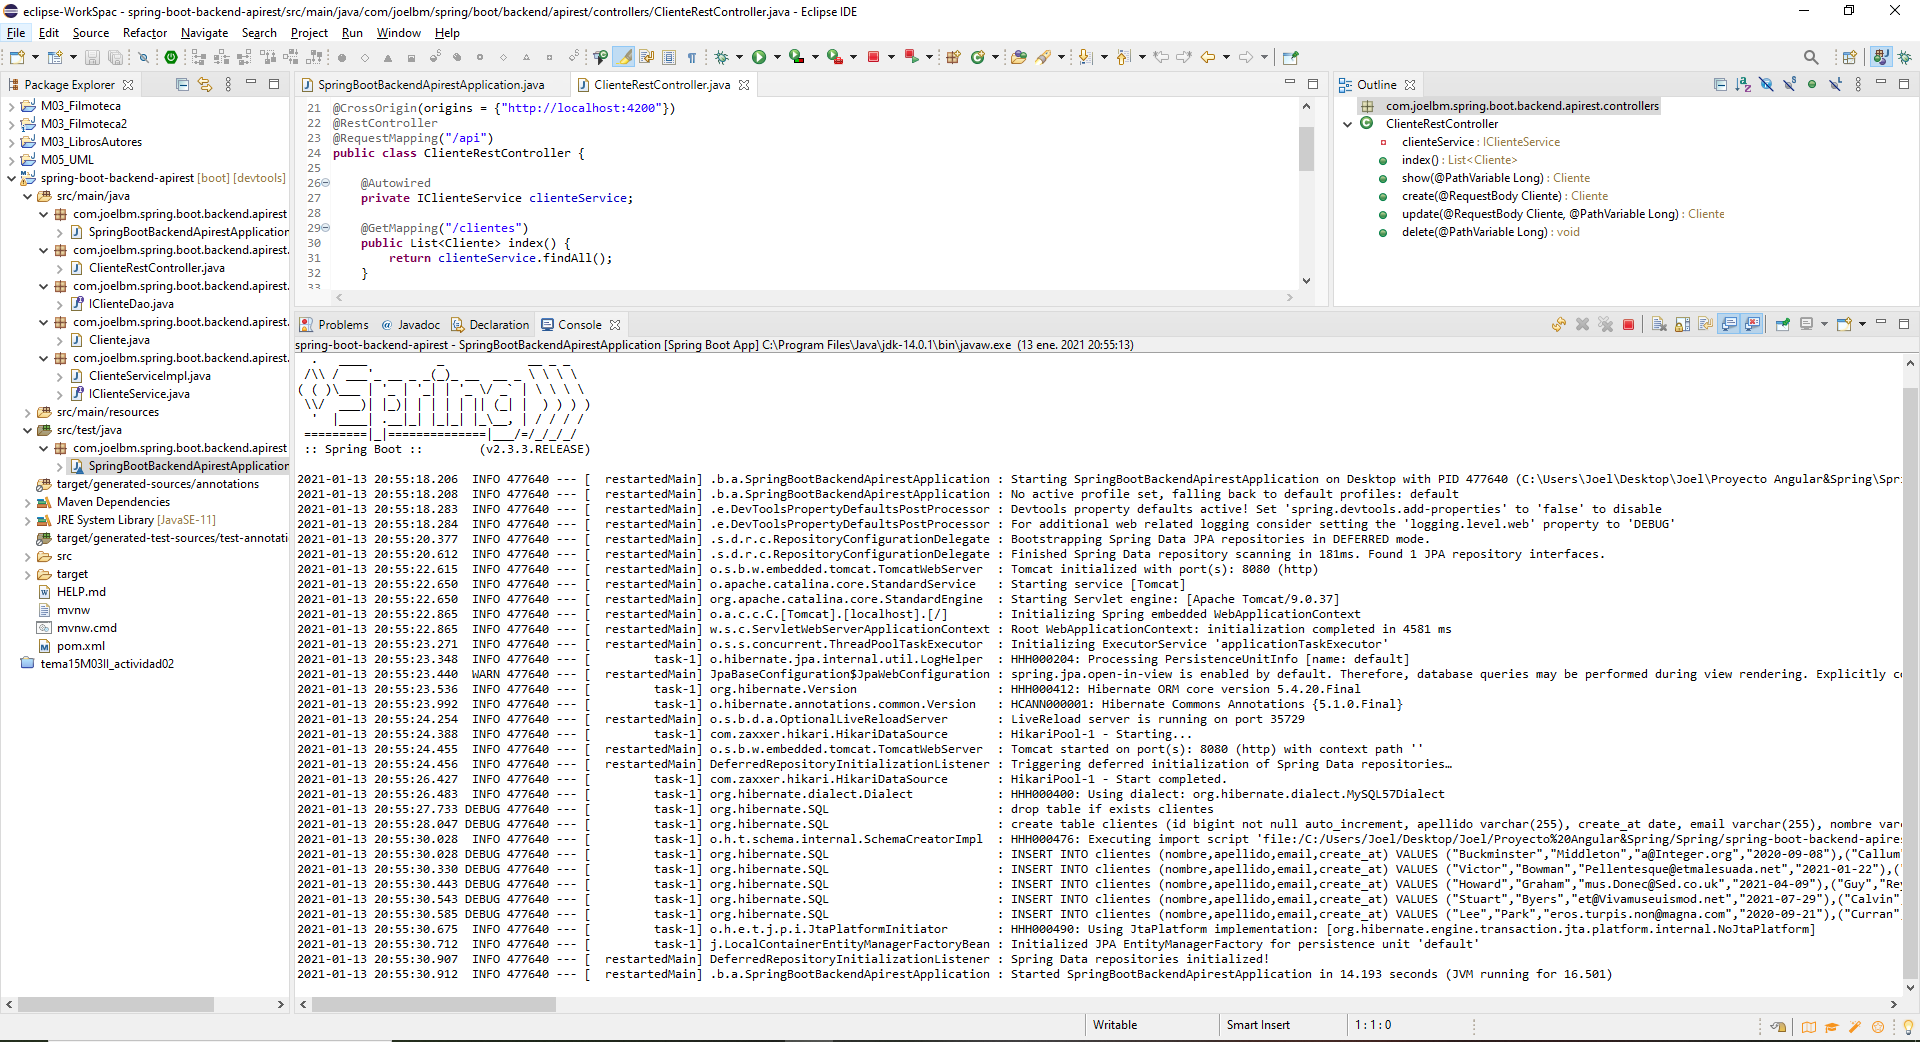This screenshot has height=1042, width=1920.
Task: Expand the Maven Dependencies node
Action: [27, 502]
